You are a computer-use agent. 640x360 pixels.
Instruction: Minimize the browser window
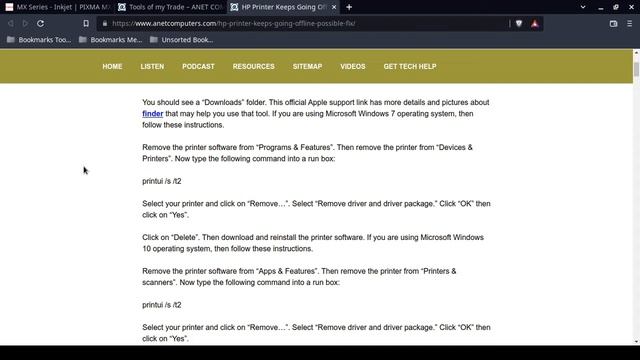click(600, 7)
